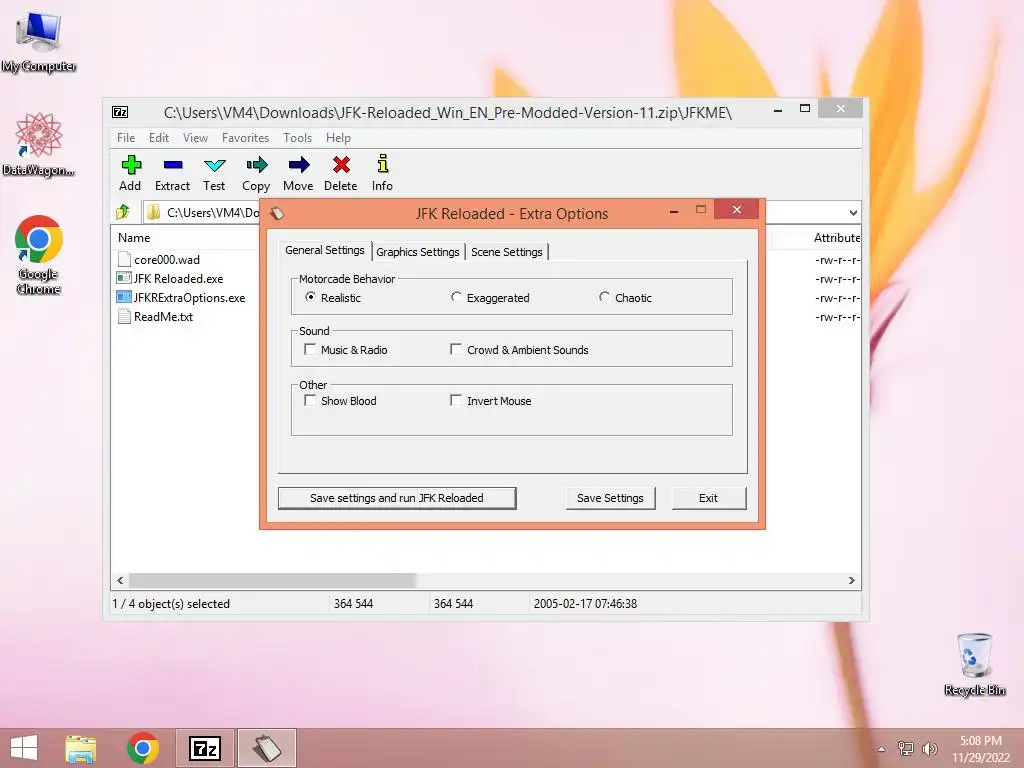Click the Test toolbar icon in 7-Zip
Screen dimensions: 1024x768
(214, 165)
